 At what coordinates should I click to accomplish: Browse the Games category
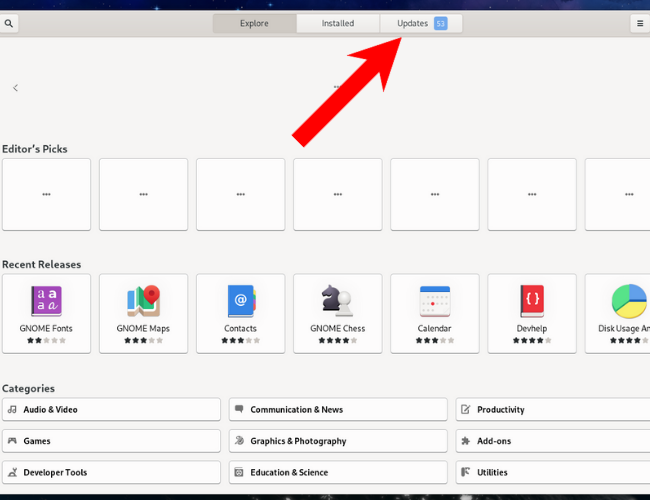point(111,441)
